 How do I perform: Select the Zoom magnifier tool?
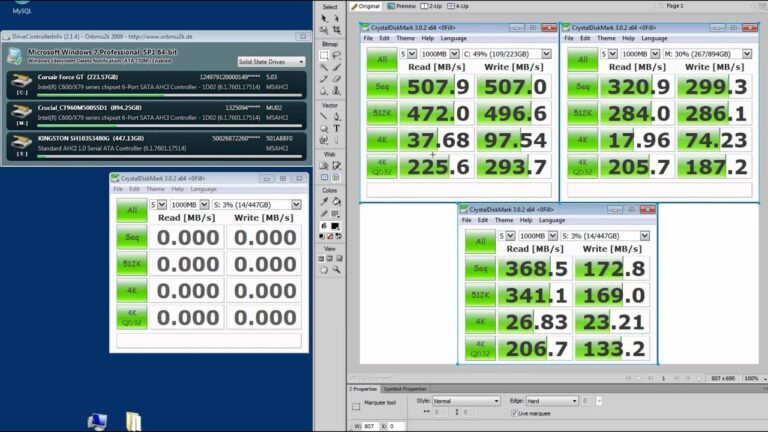[336, 269]
